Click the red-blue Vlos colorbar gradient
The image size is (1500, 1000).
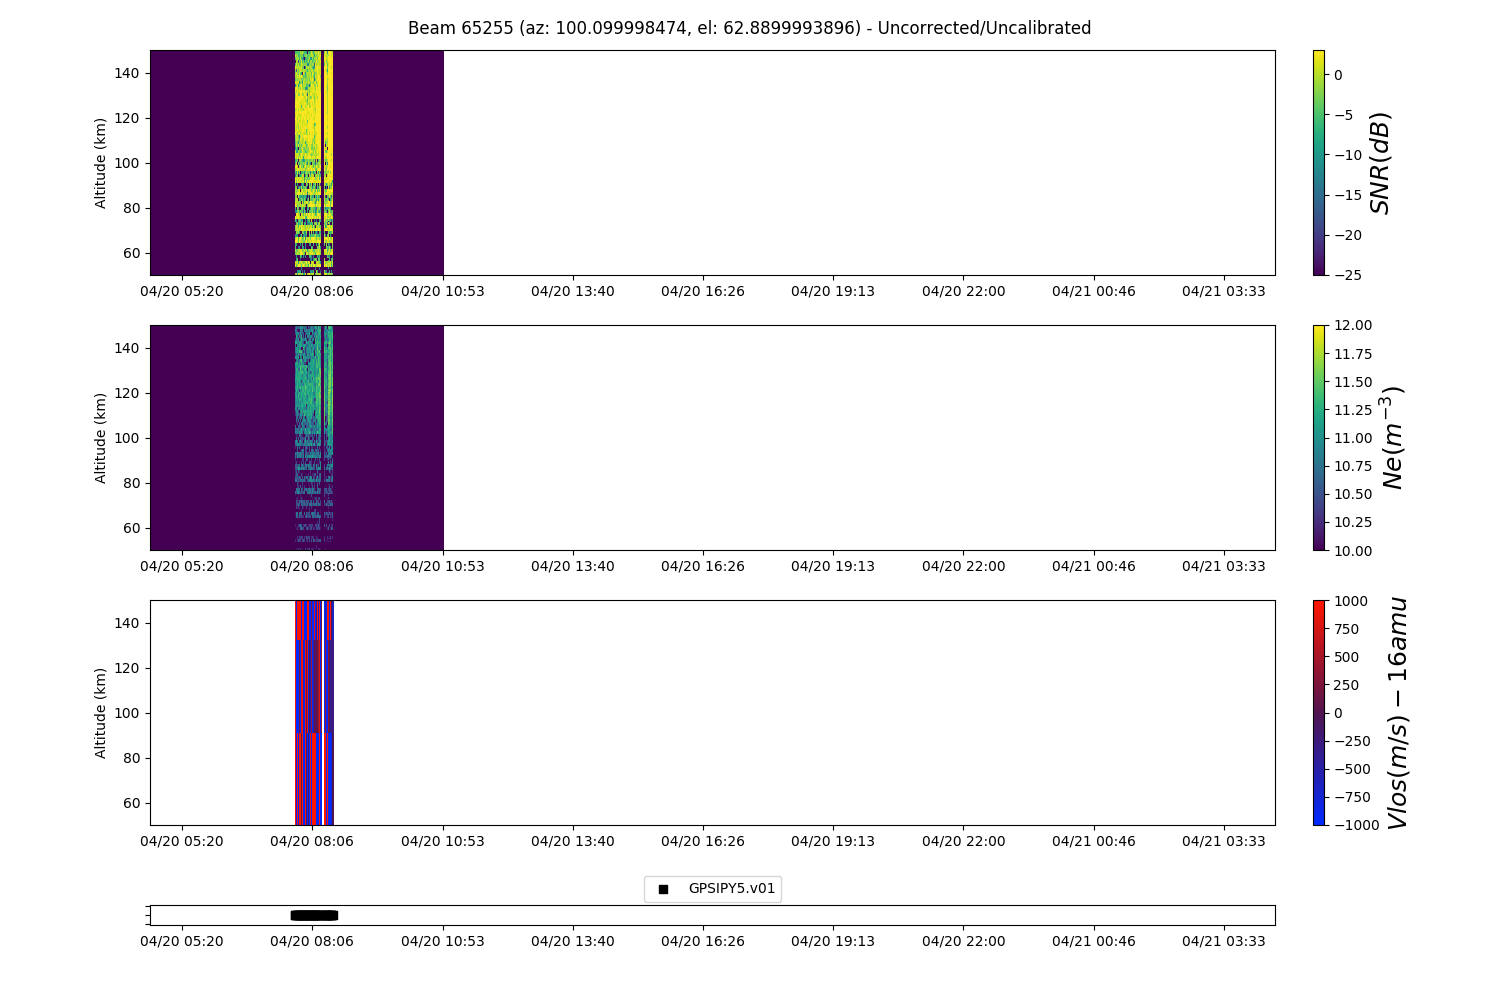pyautogui.click(x=1318, y=713)
